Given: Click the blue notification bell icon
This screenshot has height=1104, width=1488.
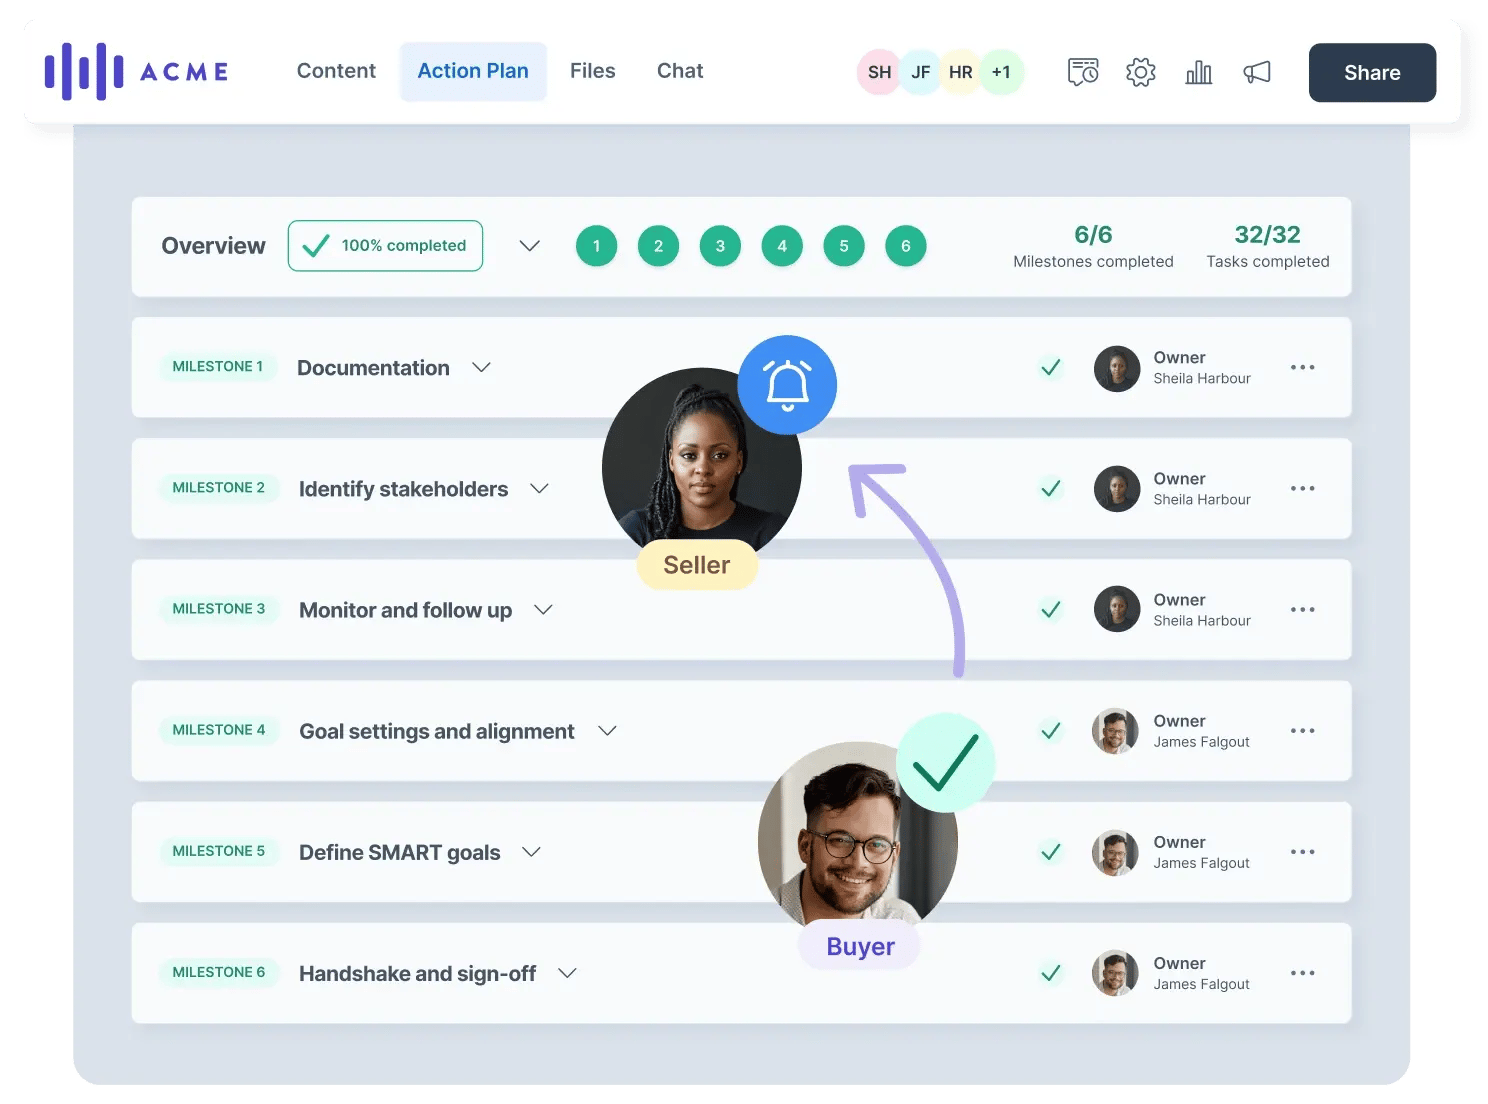Looking at the screenshot, I should pyautogui.click(x=787, y=385).
